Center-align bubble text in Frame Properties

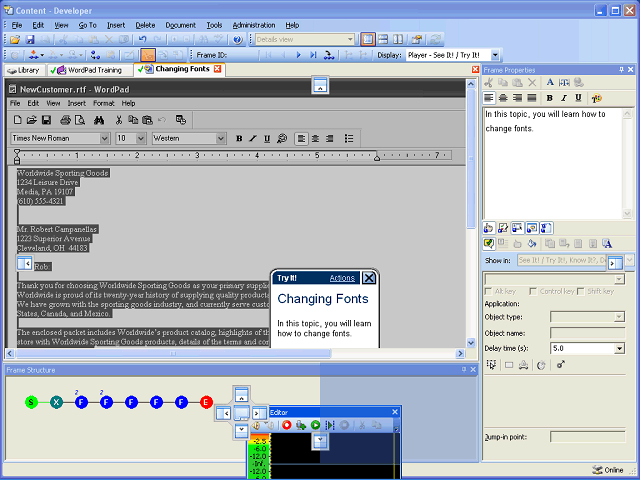point(503,98)
